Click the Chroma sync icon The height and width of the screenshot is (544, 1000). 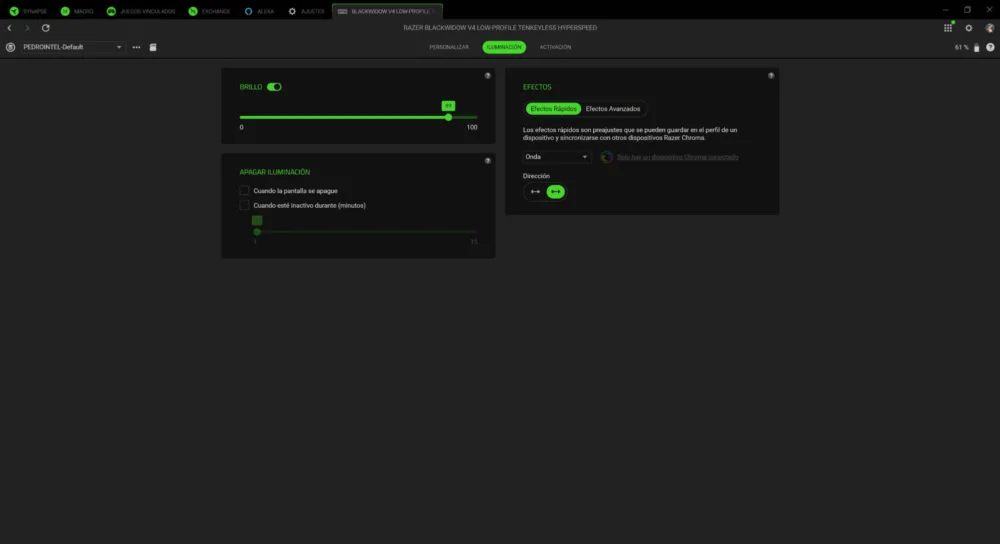607,157
